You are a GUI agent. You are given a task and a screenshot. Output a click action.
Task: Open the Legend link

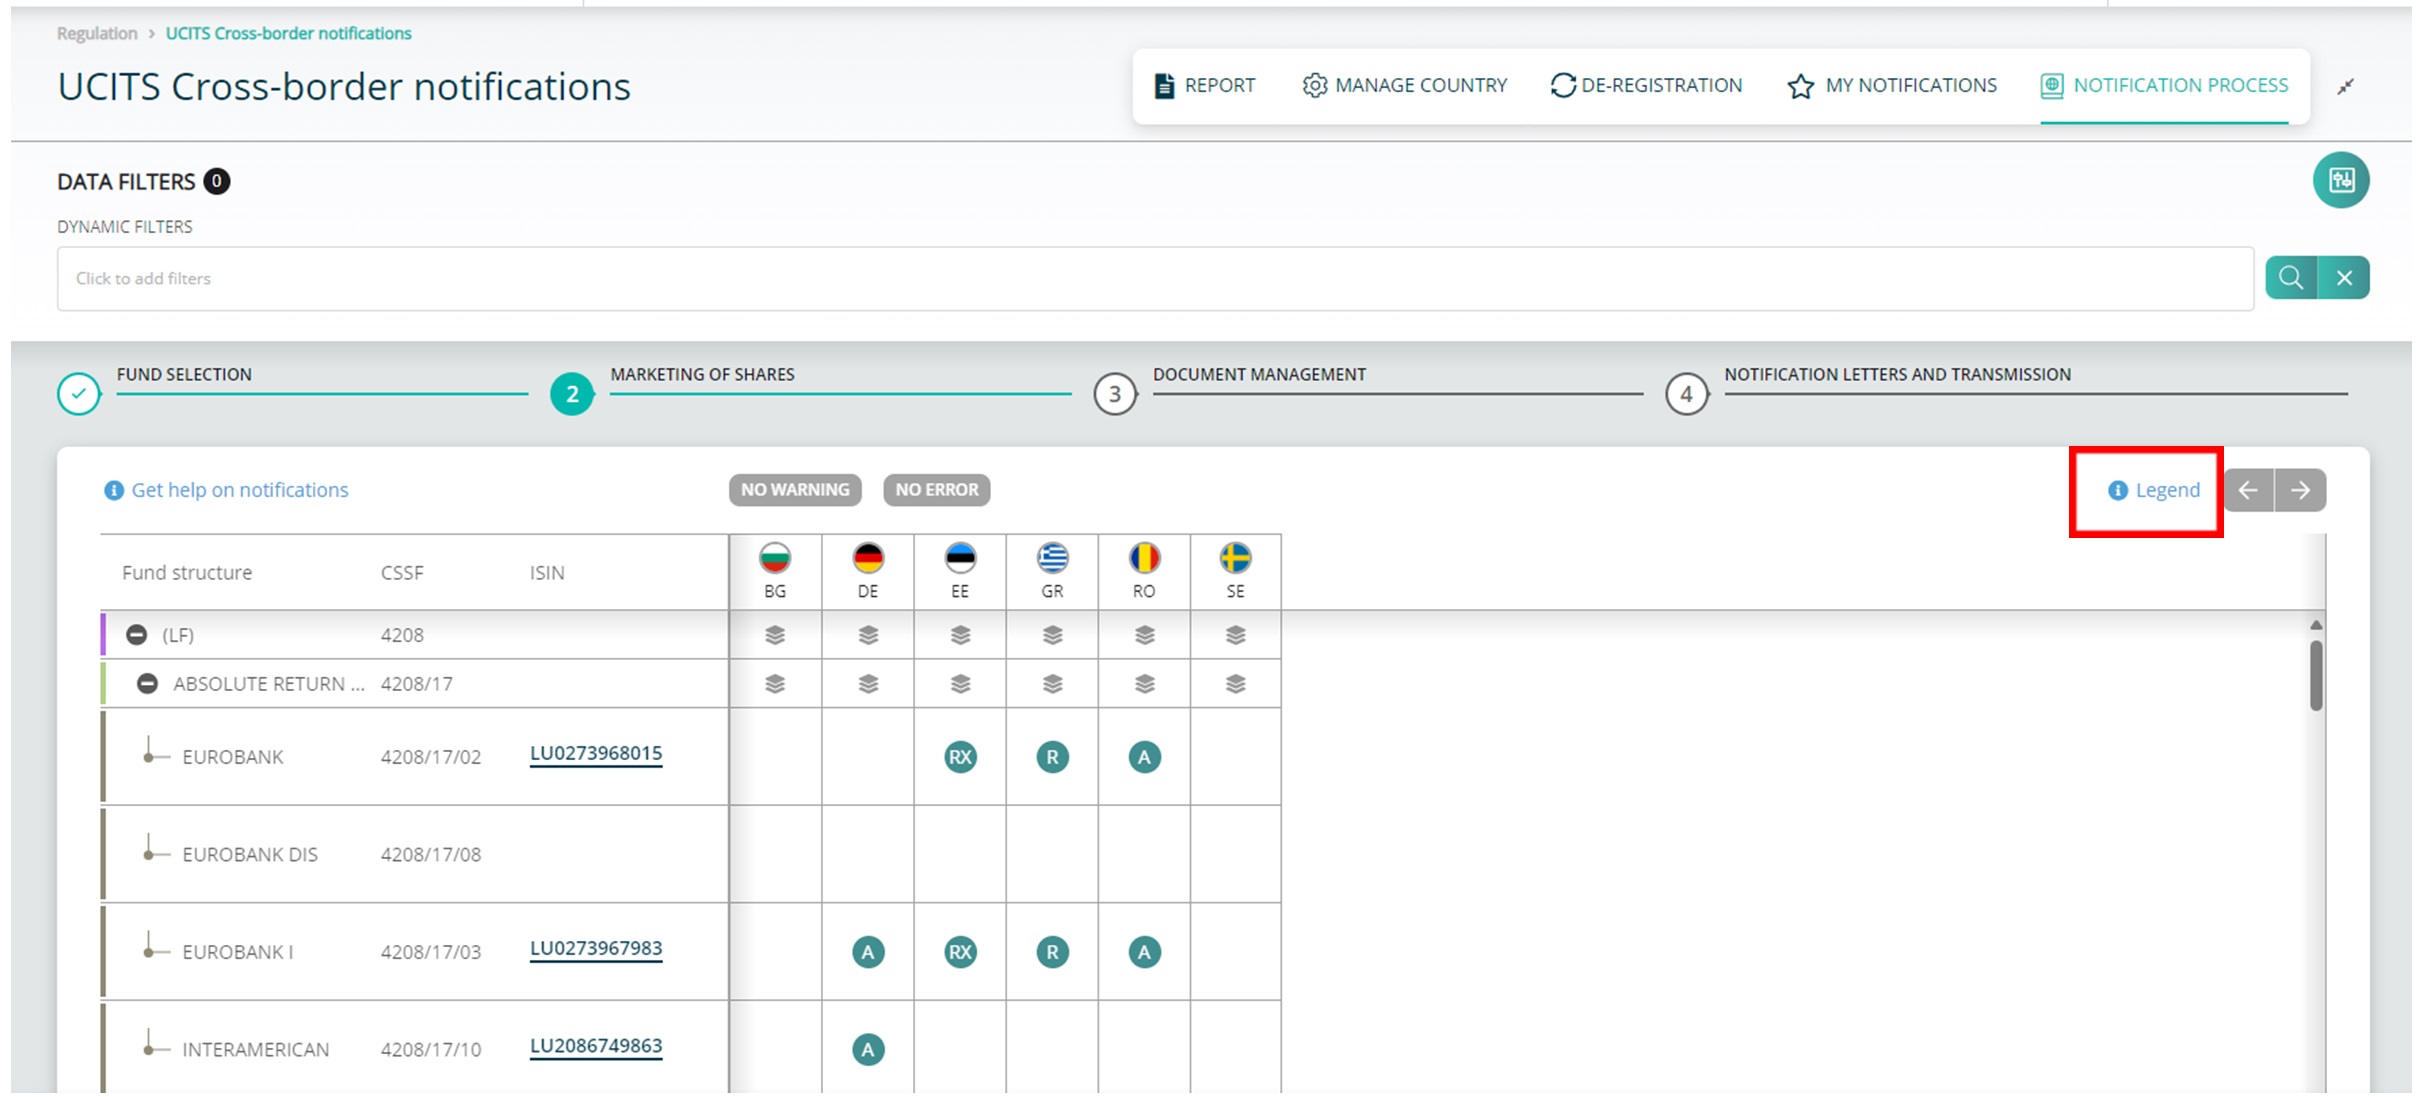pos(2154,490)
